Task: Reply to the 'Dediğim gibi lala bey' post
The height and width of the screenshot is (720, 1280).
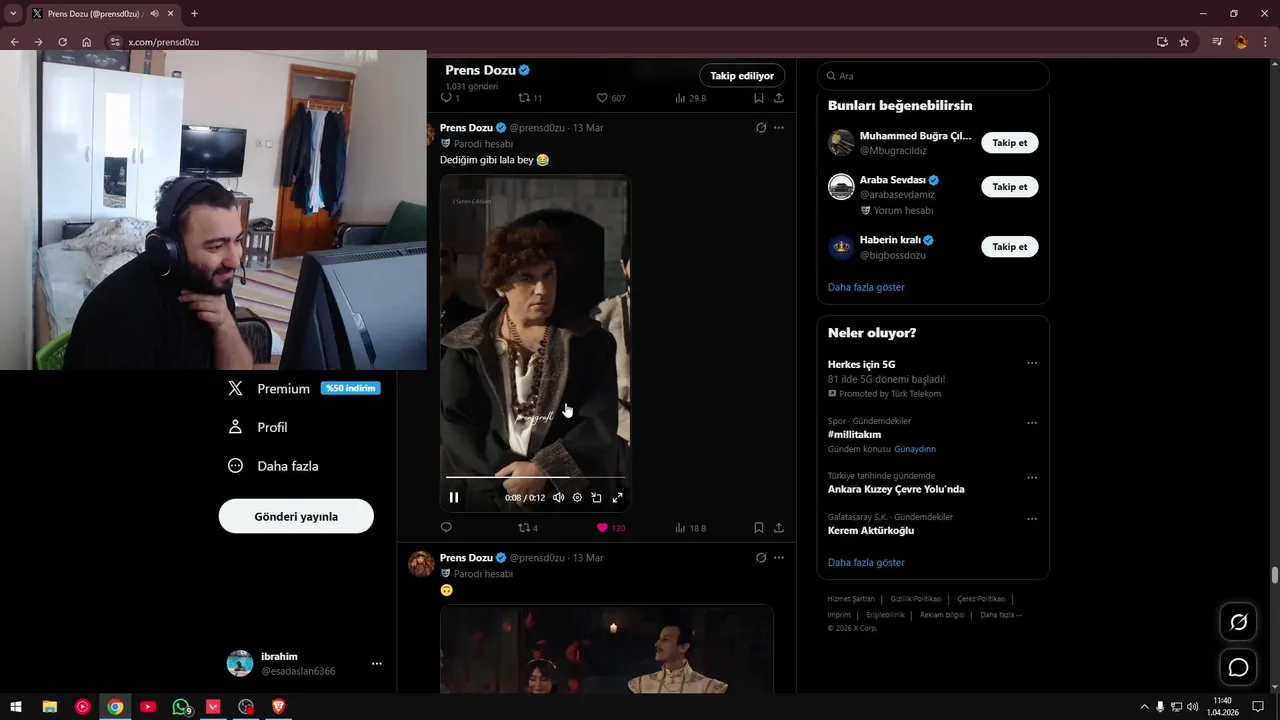Action: 446,528
